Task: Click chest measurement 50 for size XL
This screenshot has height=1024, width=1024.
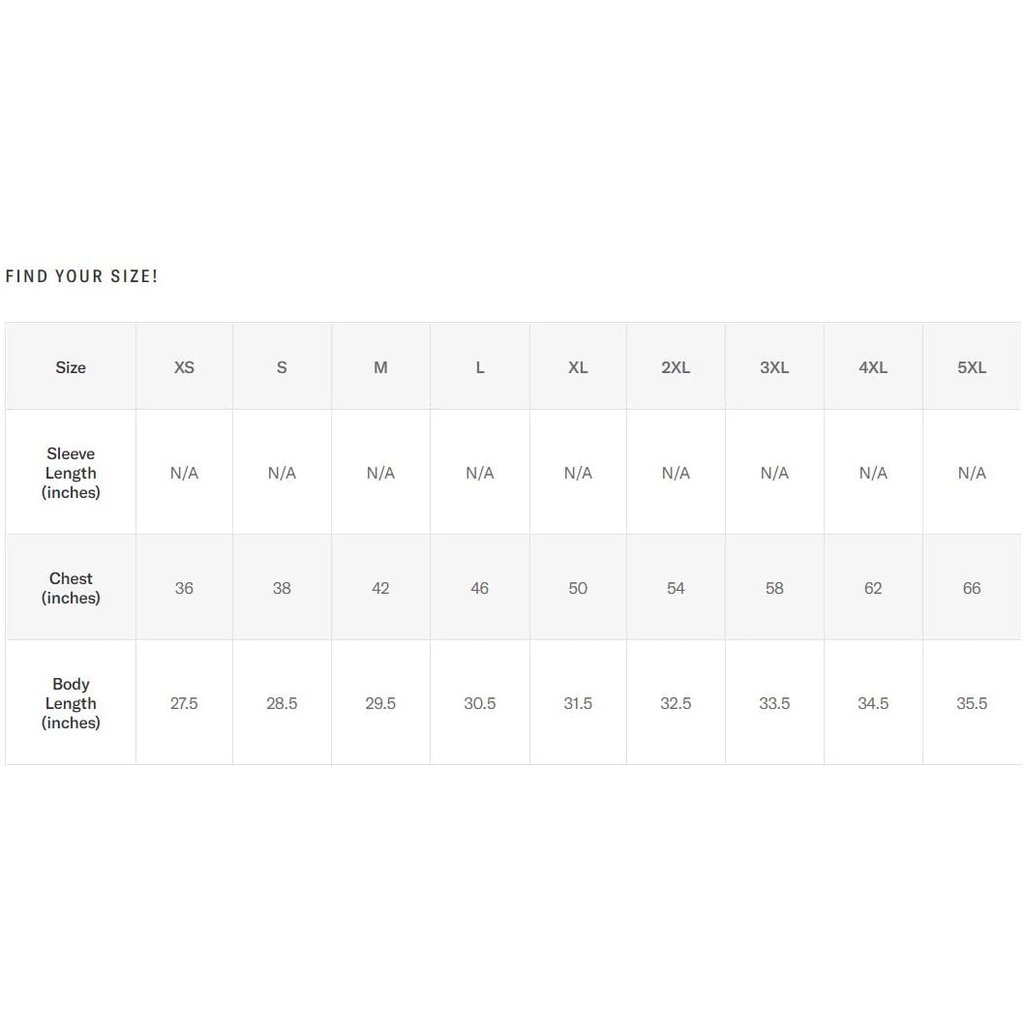Action: tap(578, 588)
